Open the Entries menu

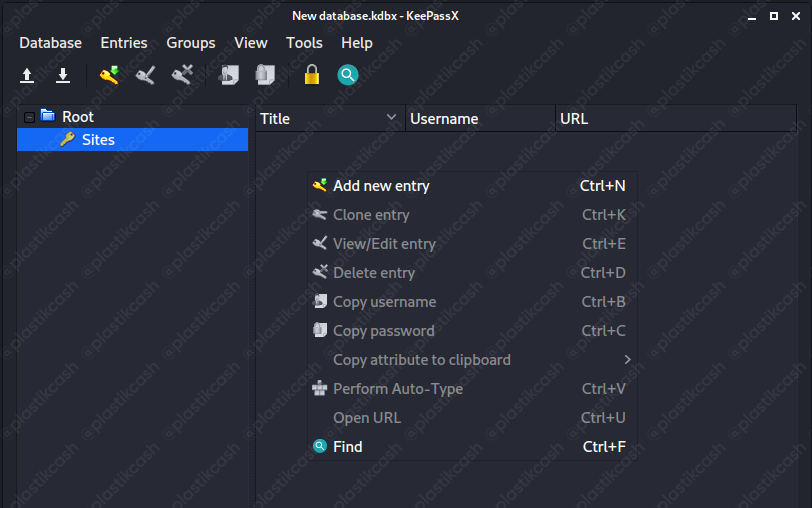(124, 43)
